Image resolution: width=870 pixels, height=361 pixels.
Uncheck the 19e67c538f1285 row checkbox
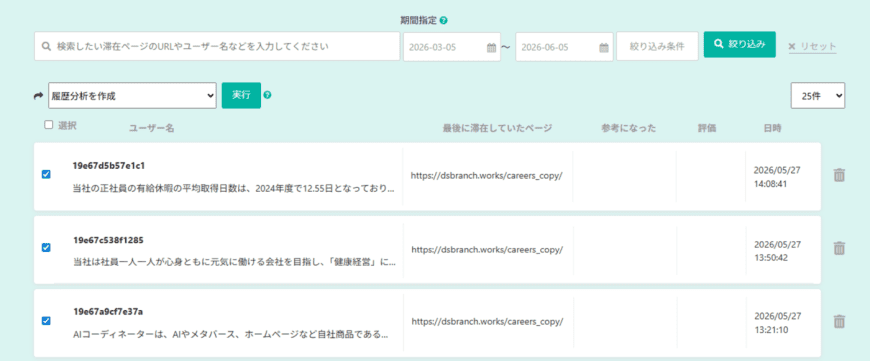click(46, 247)
